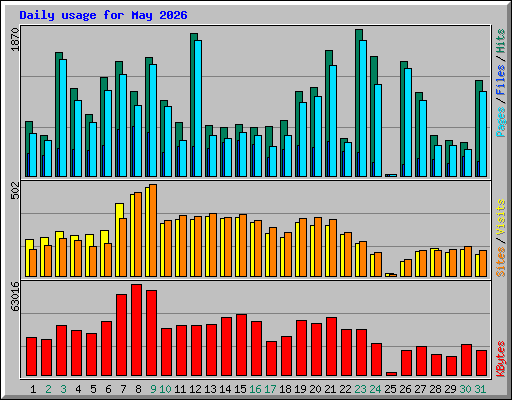
Task: Click day 27 on the x-axis
Action: pos(420,389)
